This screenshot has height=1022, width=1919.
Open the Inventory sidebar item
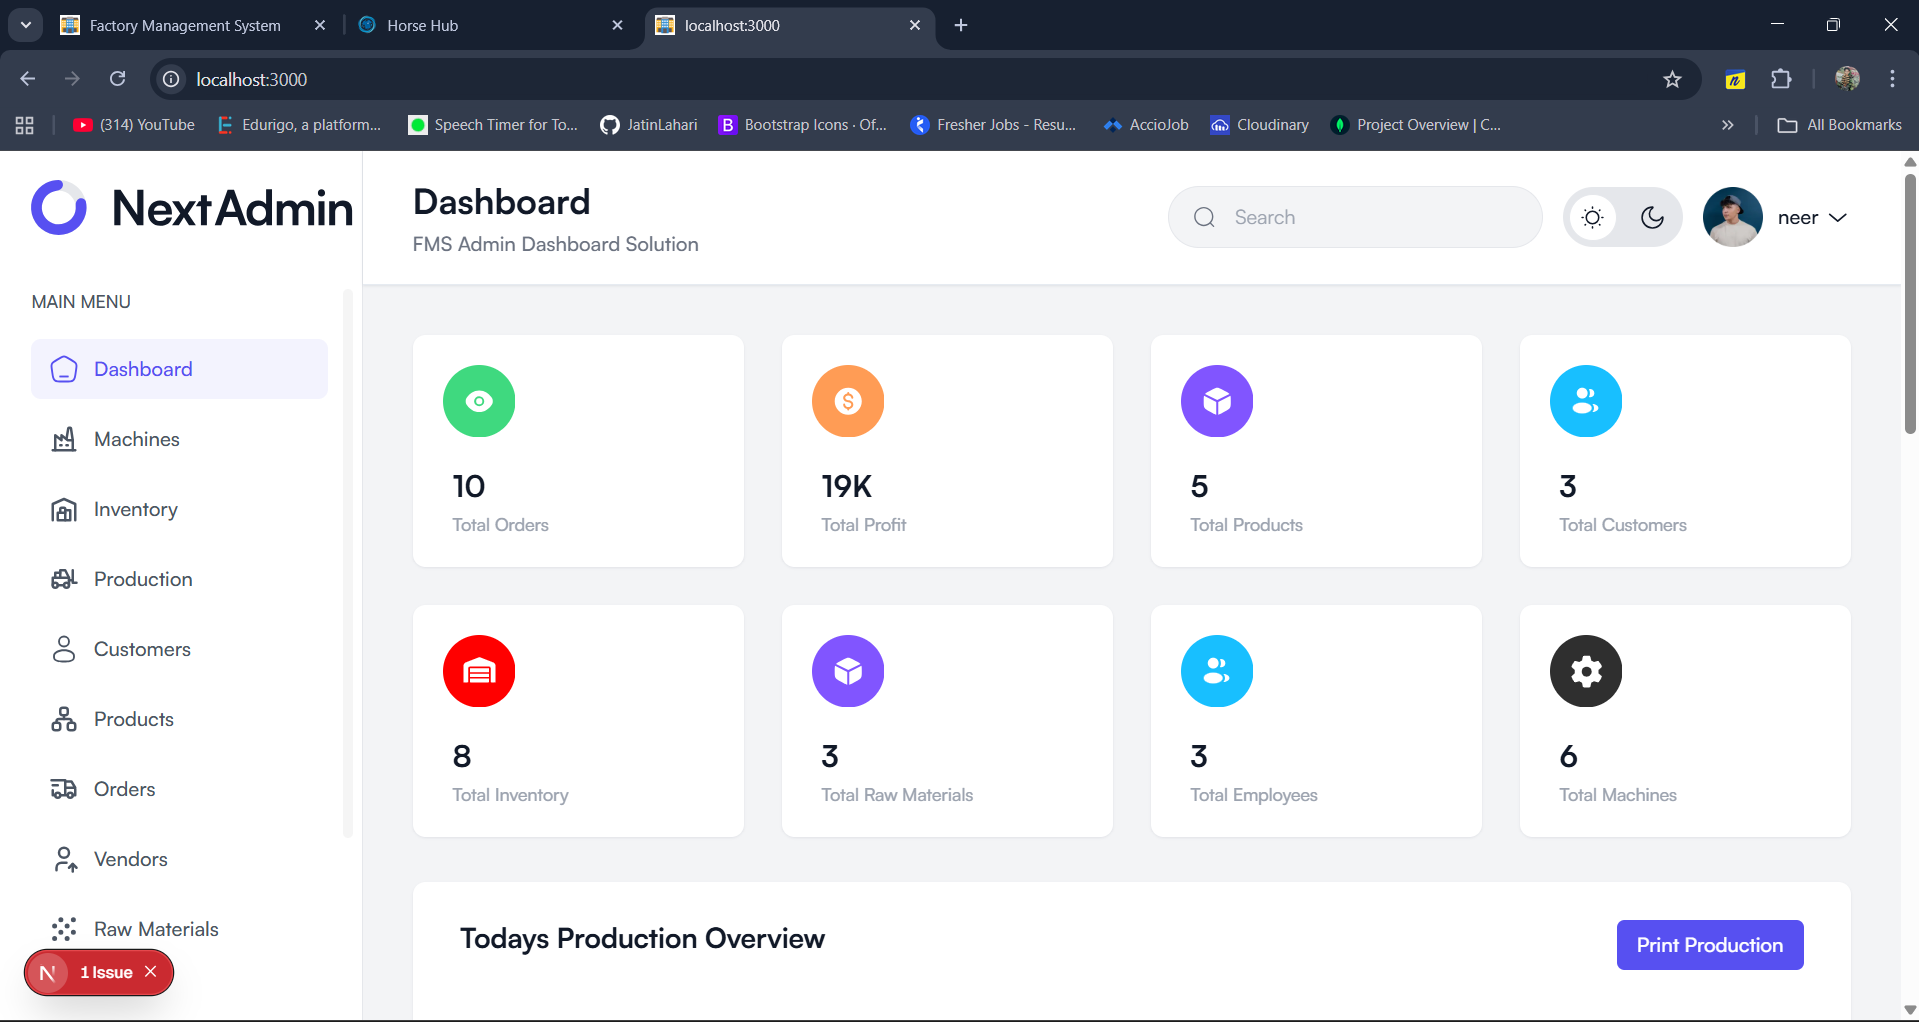click(x=135, y=509)
